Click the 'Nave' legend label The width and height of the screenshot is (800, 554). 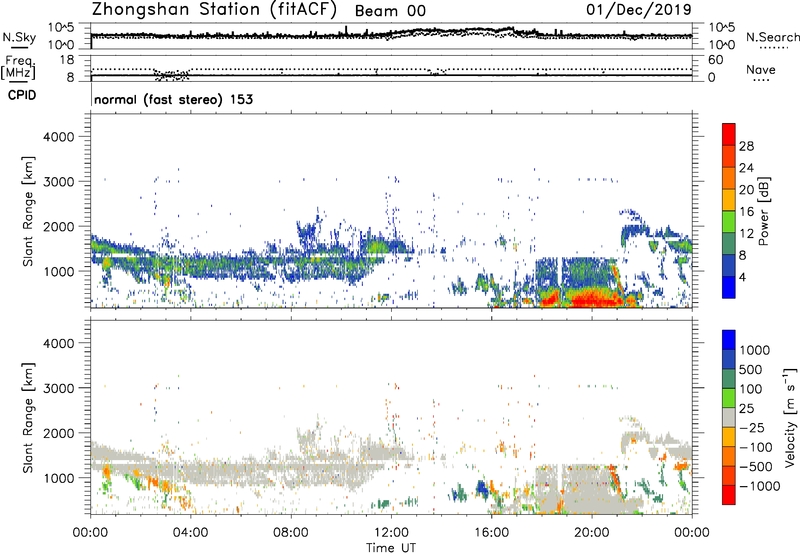click(761, 69)
